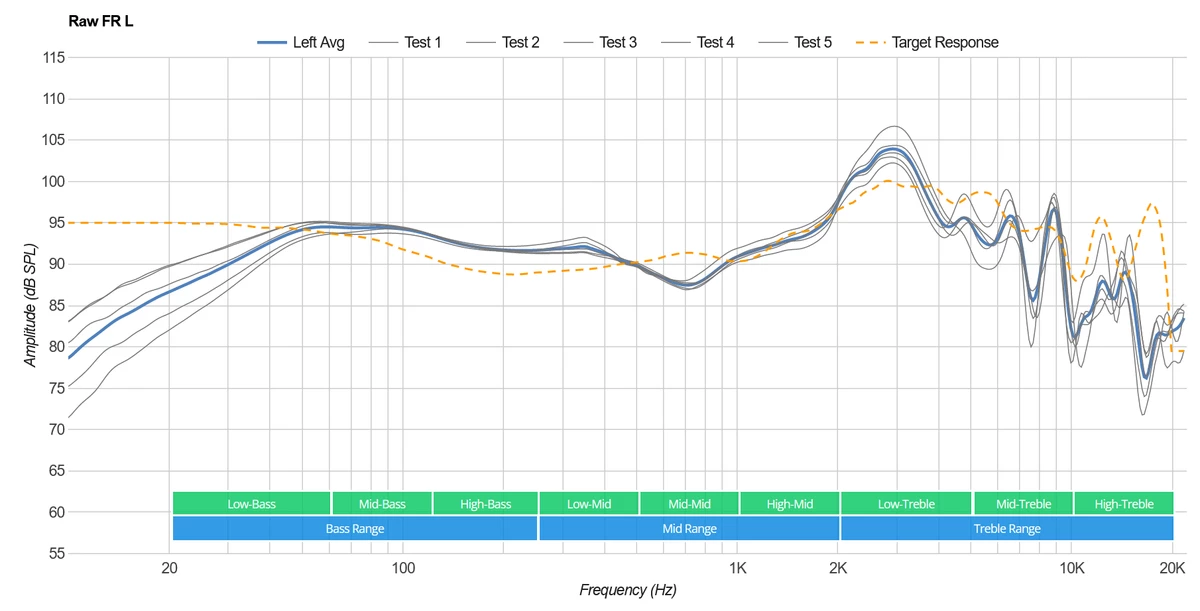Select the Low-Bass band label

(x=251, y=503)
